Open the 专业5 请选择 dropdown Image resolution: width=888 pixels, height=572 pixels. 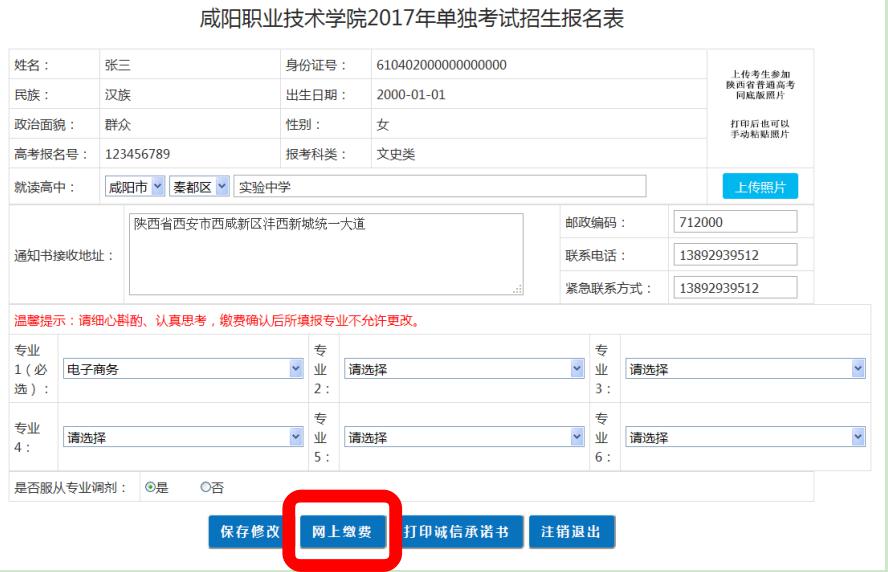tap(464, 437)
